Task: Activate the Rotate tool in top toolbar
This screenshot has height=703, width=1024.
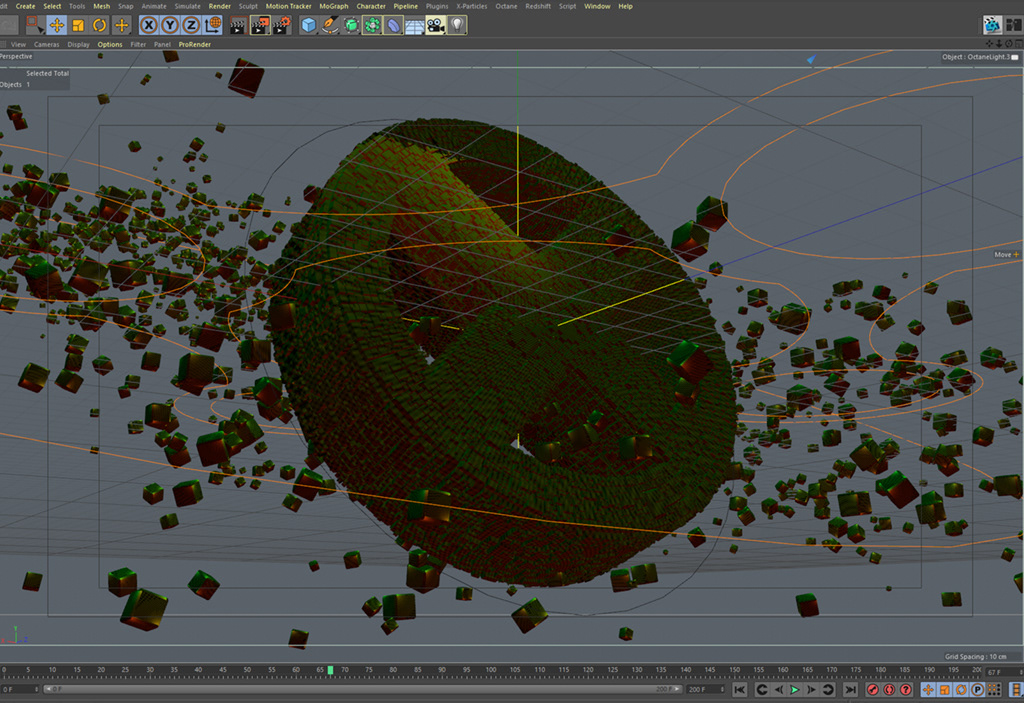Action: (x=100, y=25)
